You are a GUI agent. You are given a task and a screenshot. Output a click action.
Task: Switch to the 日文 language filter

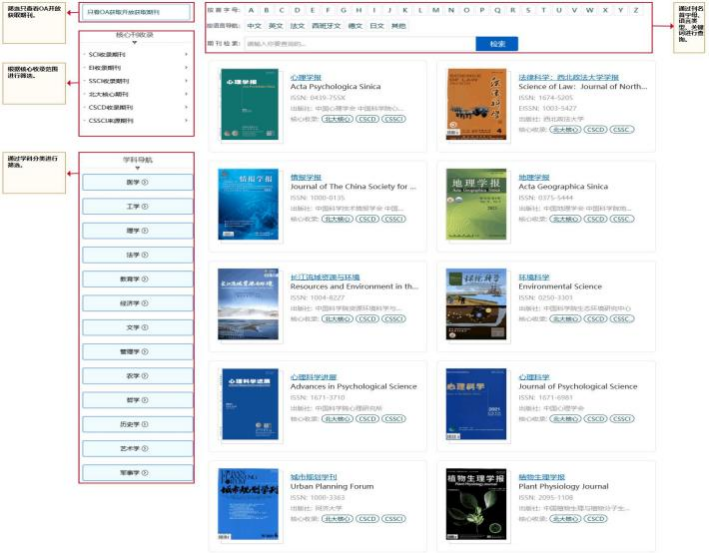(372, 25)
